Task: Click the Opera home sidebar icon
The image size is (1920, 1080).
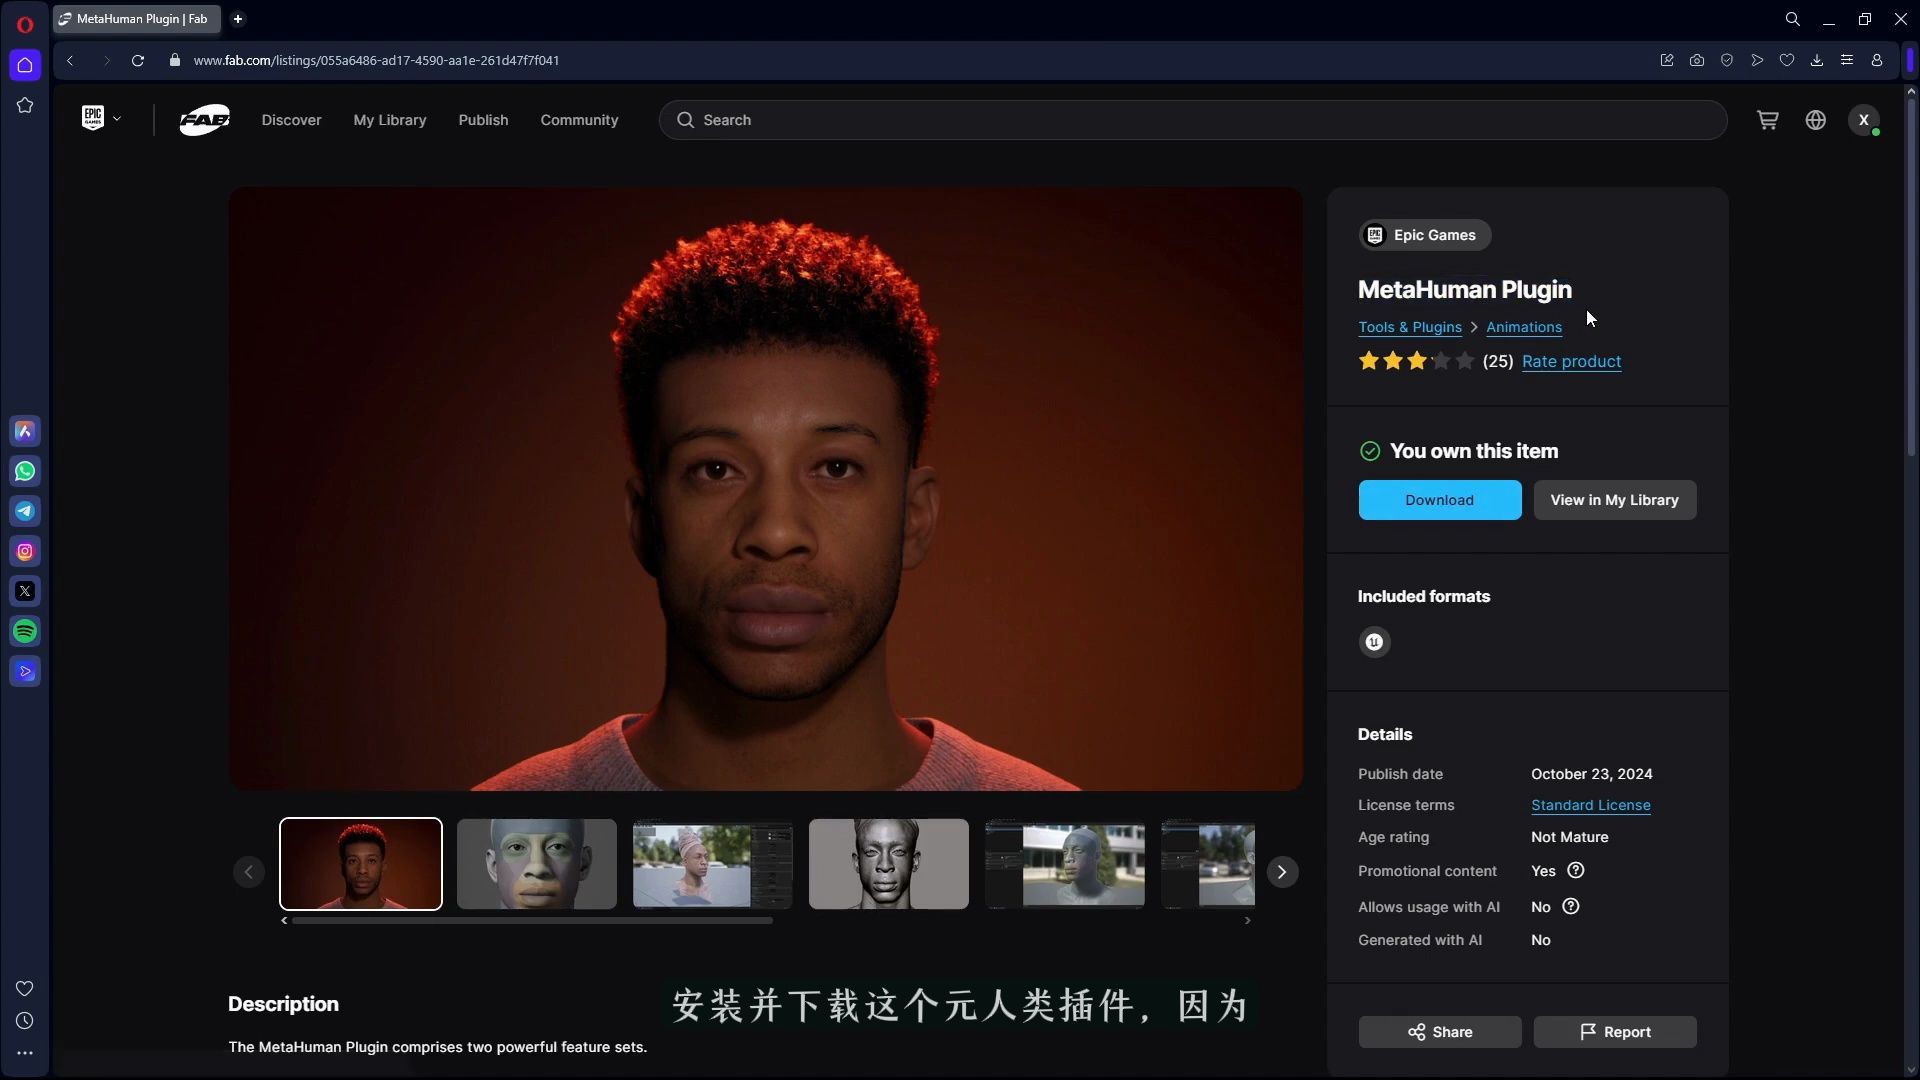Action: [x=25, y=65]
